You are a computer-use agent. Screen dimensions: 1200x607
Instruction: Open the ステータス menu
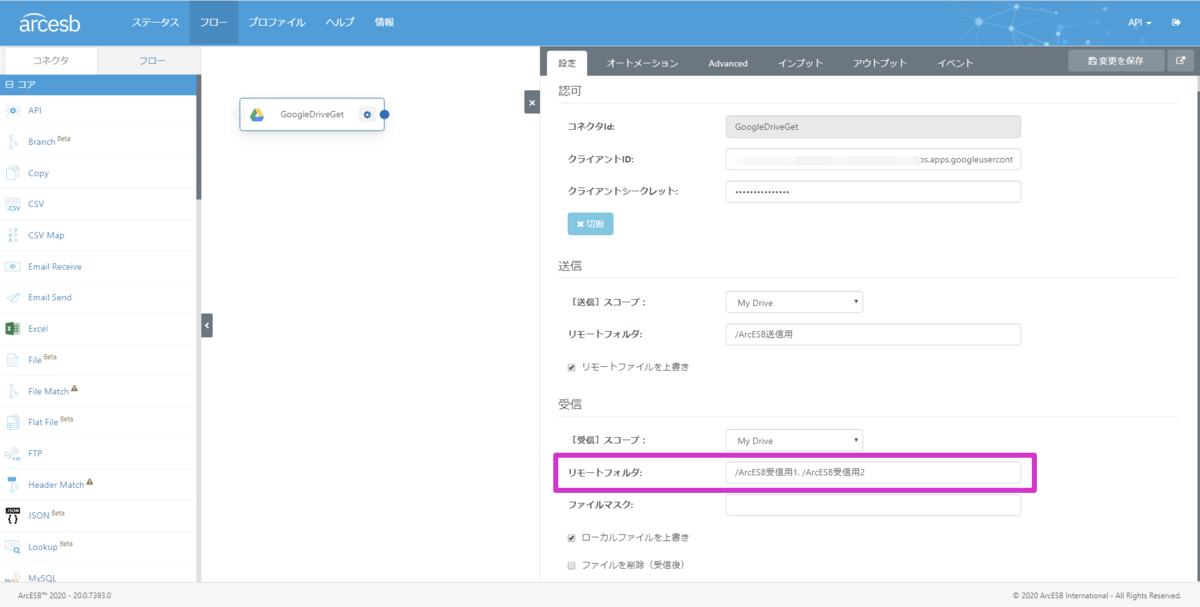pos(155,22)
